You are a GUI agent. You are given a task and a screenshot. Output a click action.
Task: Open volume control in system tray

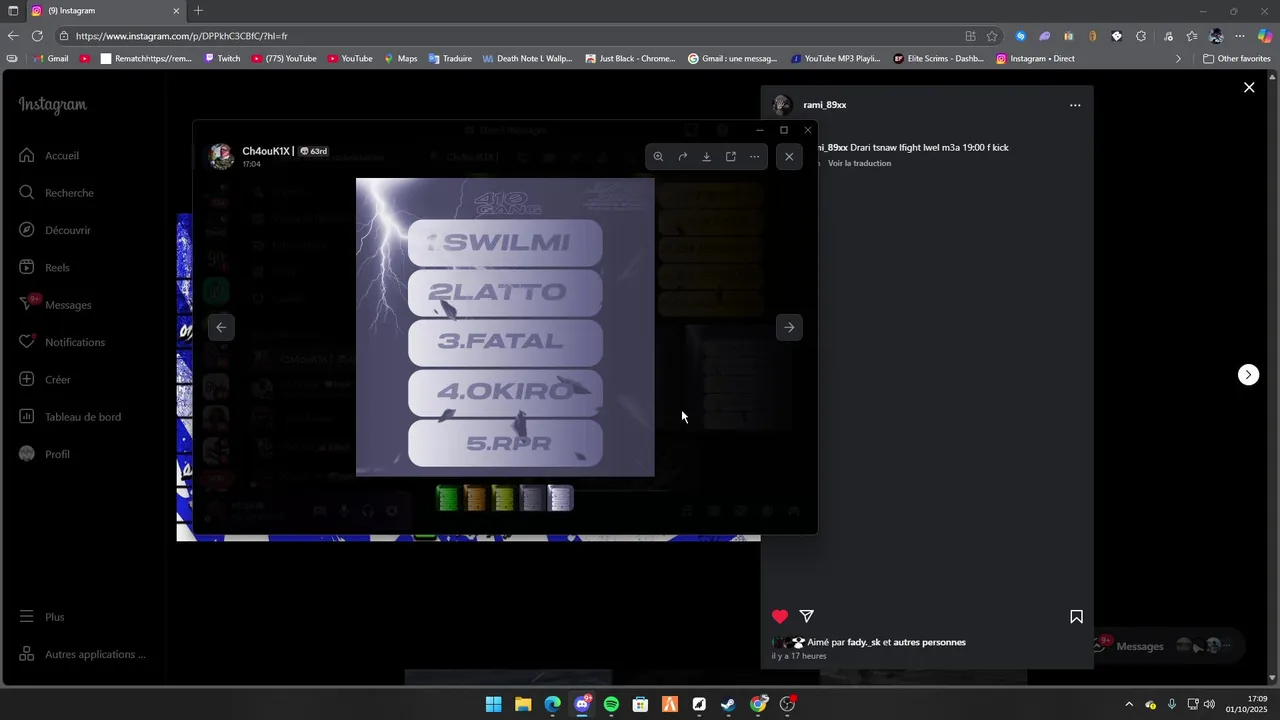pyautogui.click(x=1210, y=704)
